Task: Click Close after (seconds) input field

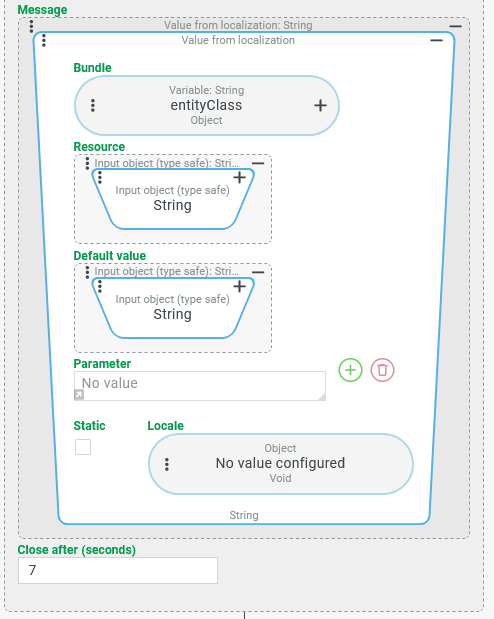Action: point(118,570)
